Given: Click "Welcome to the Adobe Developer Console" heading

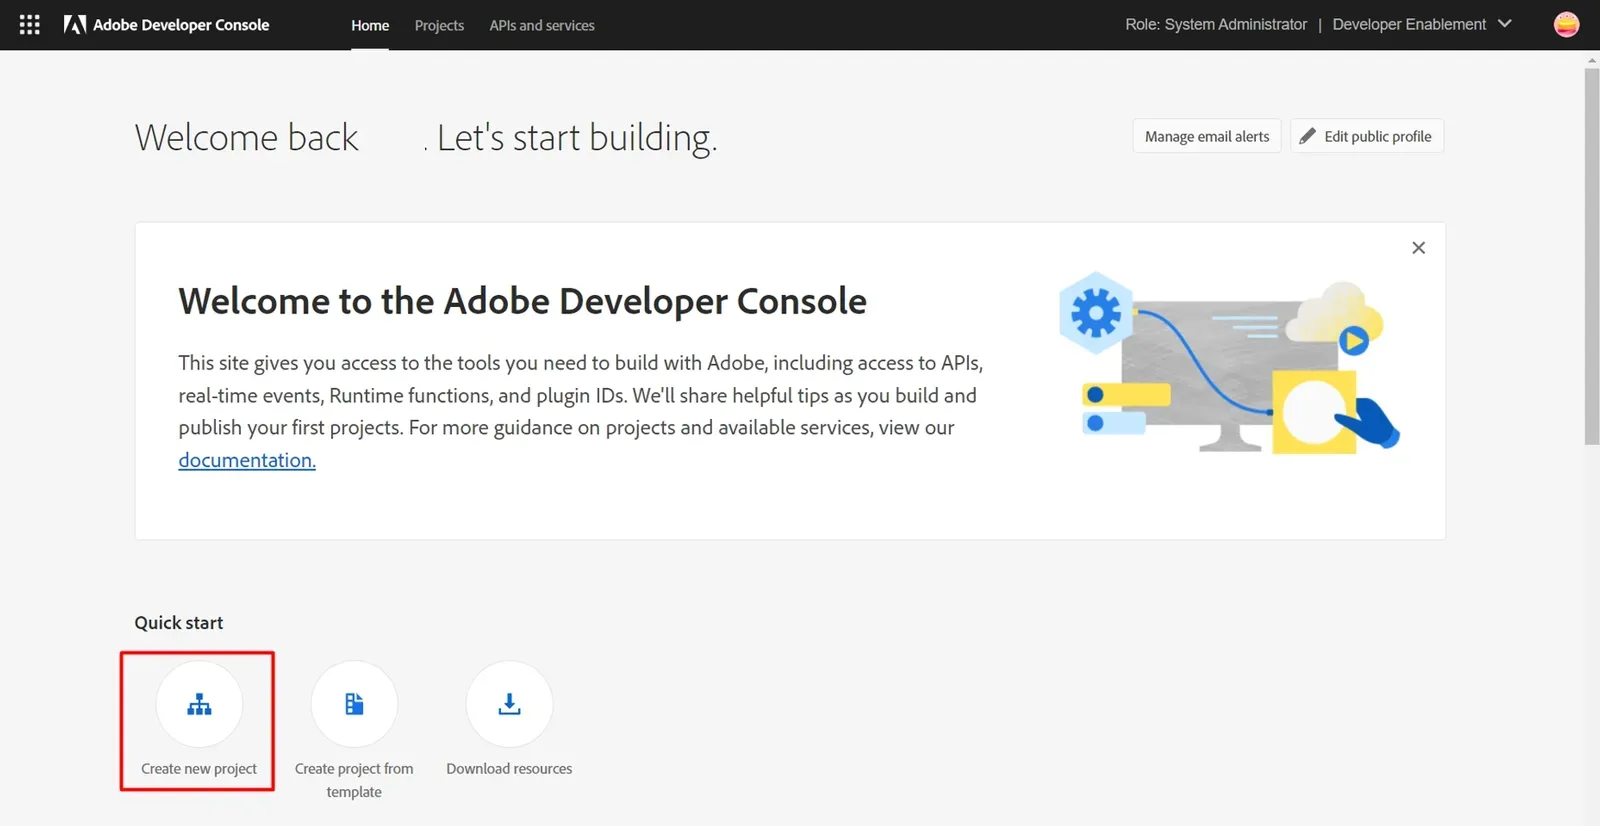Looking at the screenshot, I should [522, 301].
